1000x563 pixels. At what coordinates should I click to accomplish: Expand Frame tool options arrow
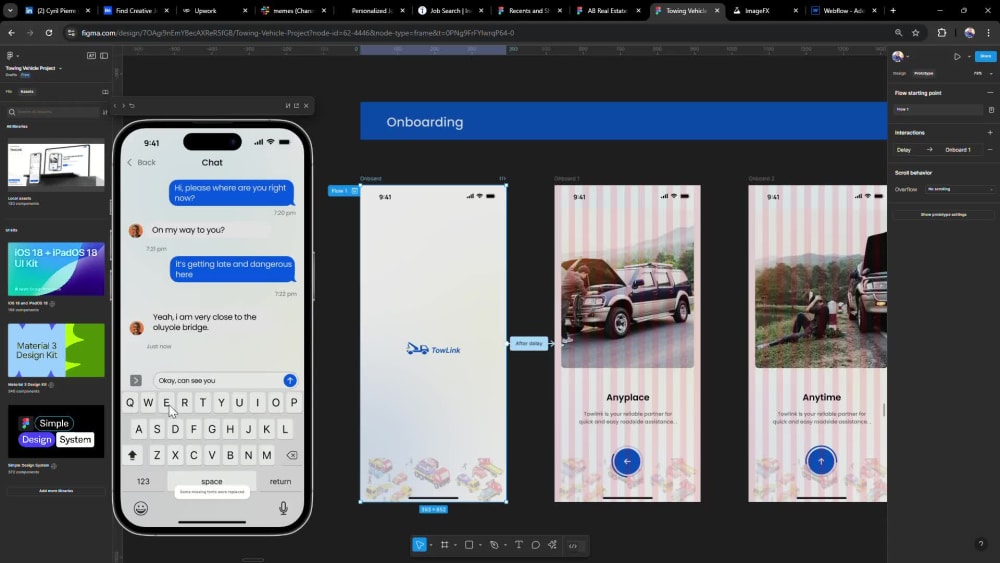(x=455, y=546)
